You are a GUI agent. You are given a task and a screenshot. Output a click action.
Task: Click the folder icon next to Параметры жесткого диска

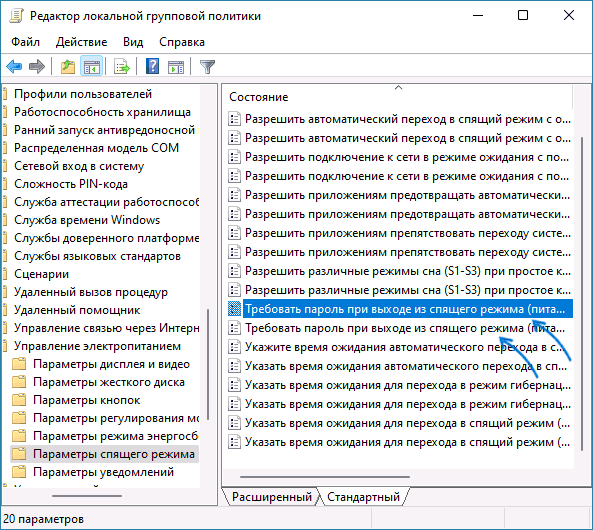coord(19,382)
